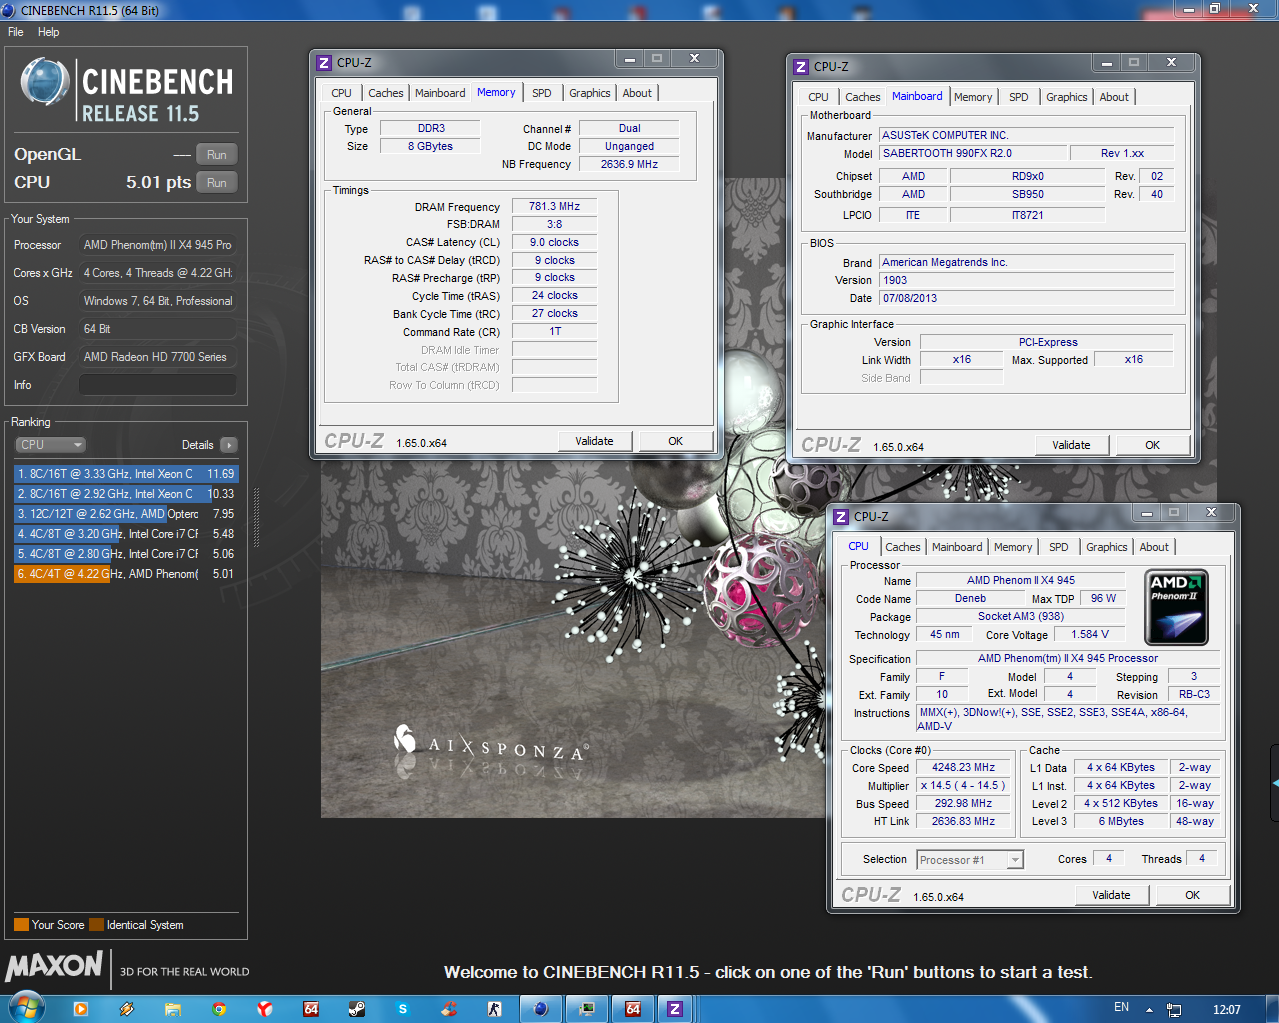Launch Google Chrome from the taskbar
The width and height of the screenshot is (1279, 1023).
[x=219, y=1009]
